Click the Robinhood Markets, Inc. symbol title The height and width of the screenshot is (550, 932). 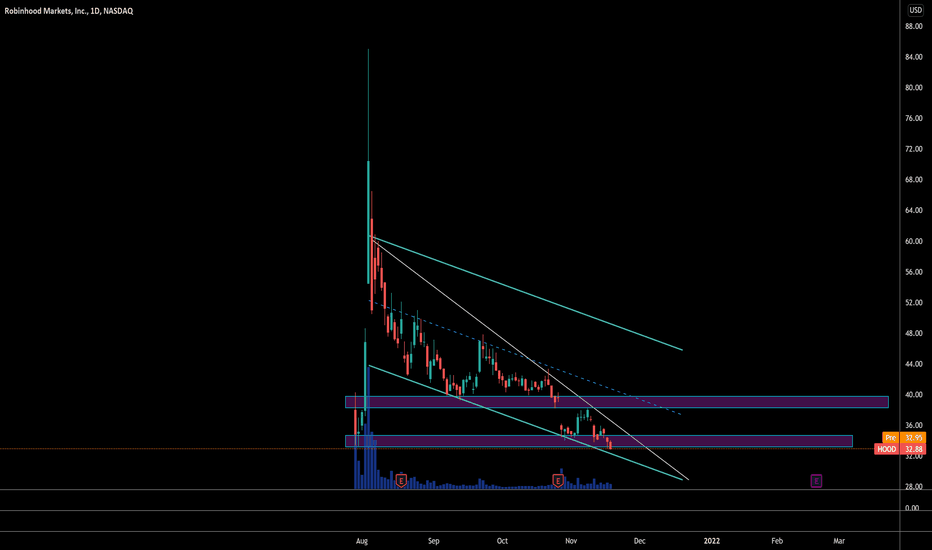coord(68,11)
